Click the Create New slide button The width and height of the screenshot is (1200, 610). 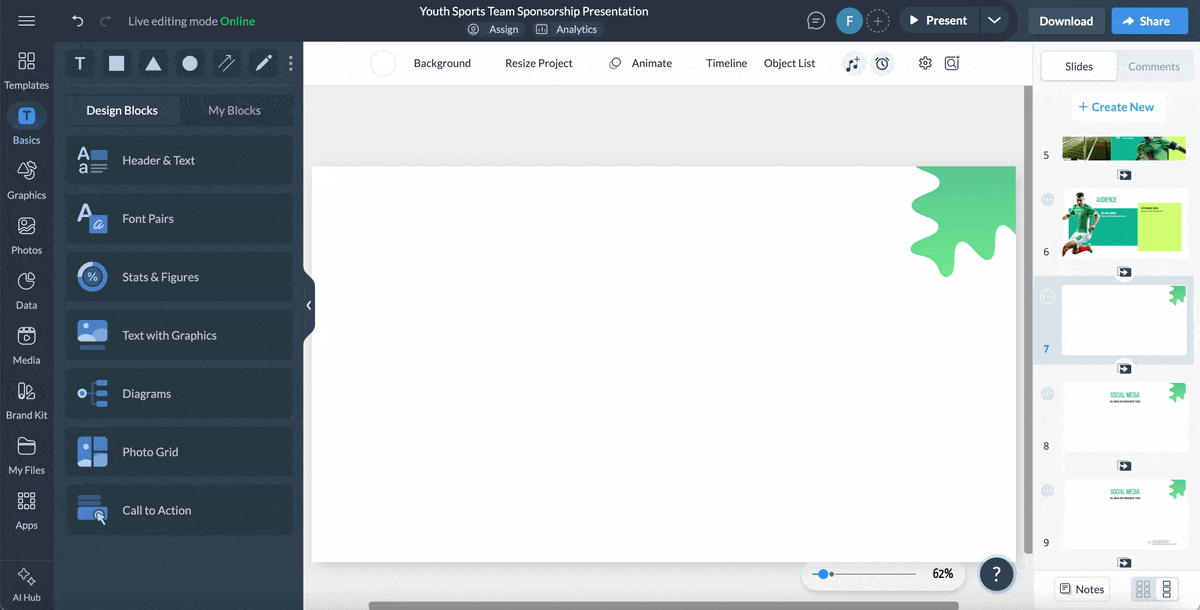[x=1118, y=107]
